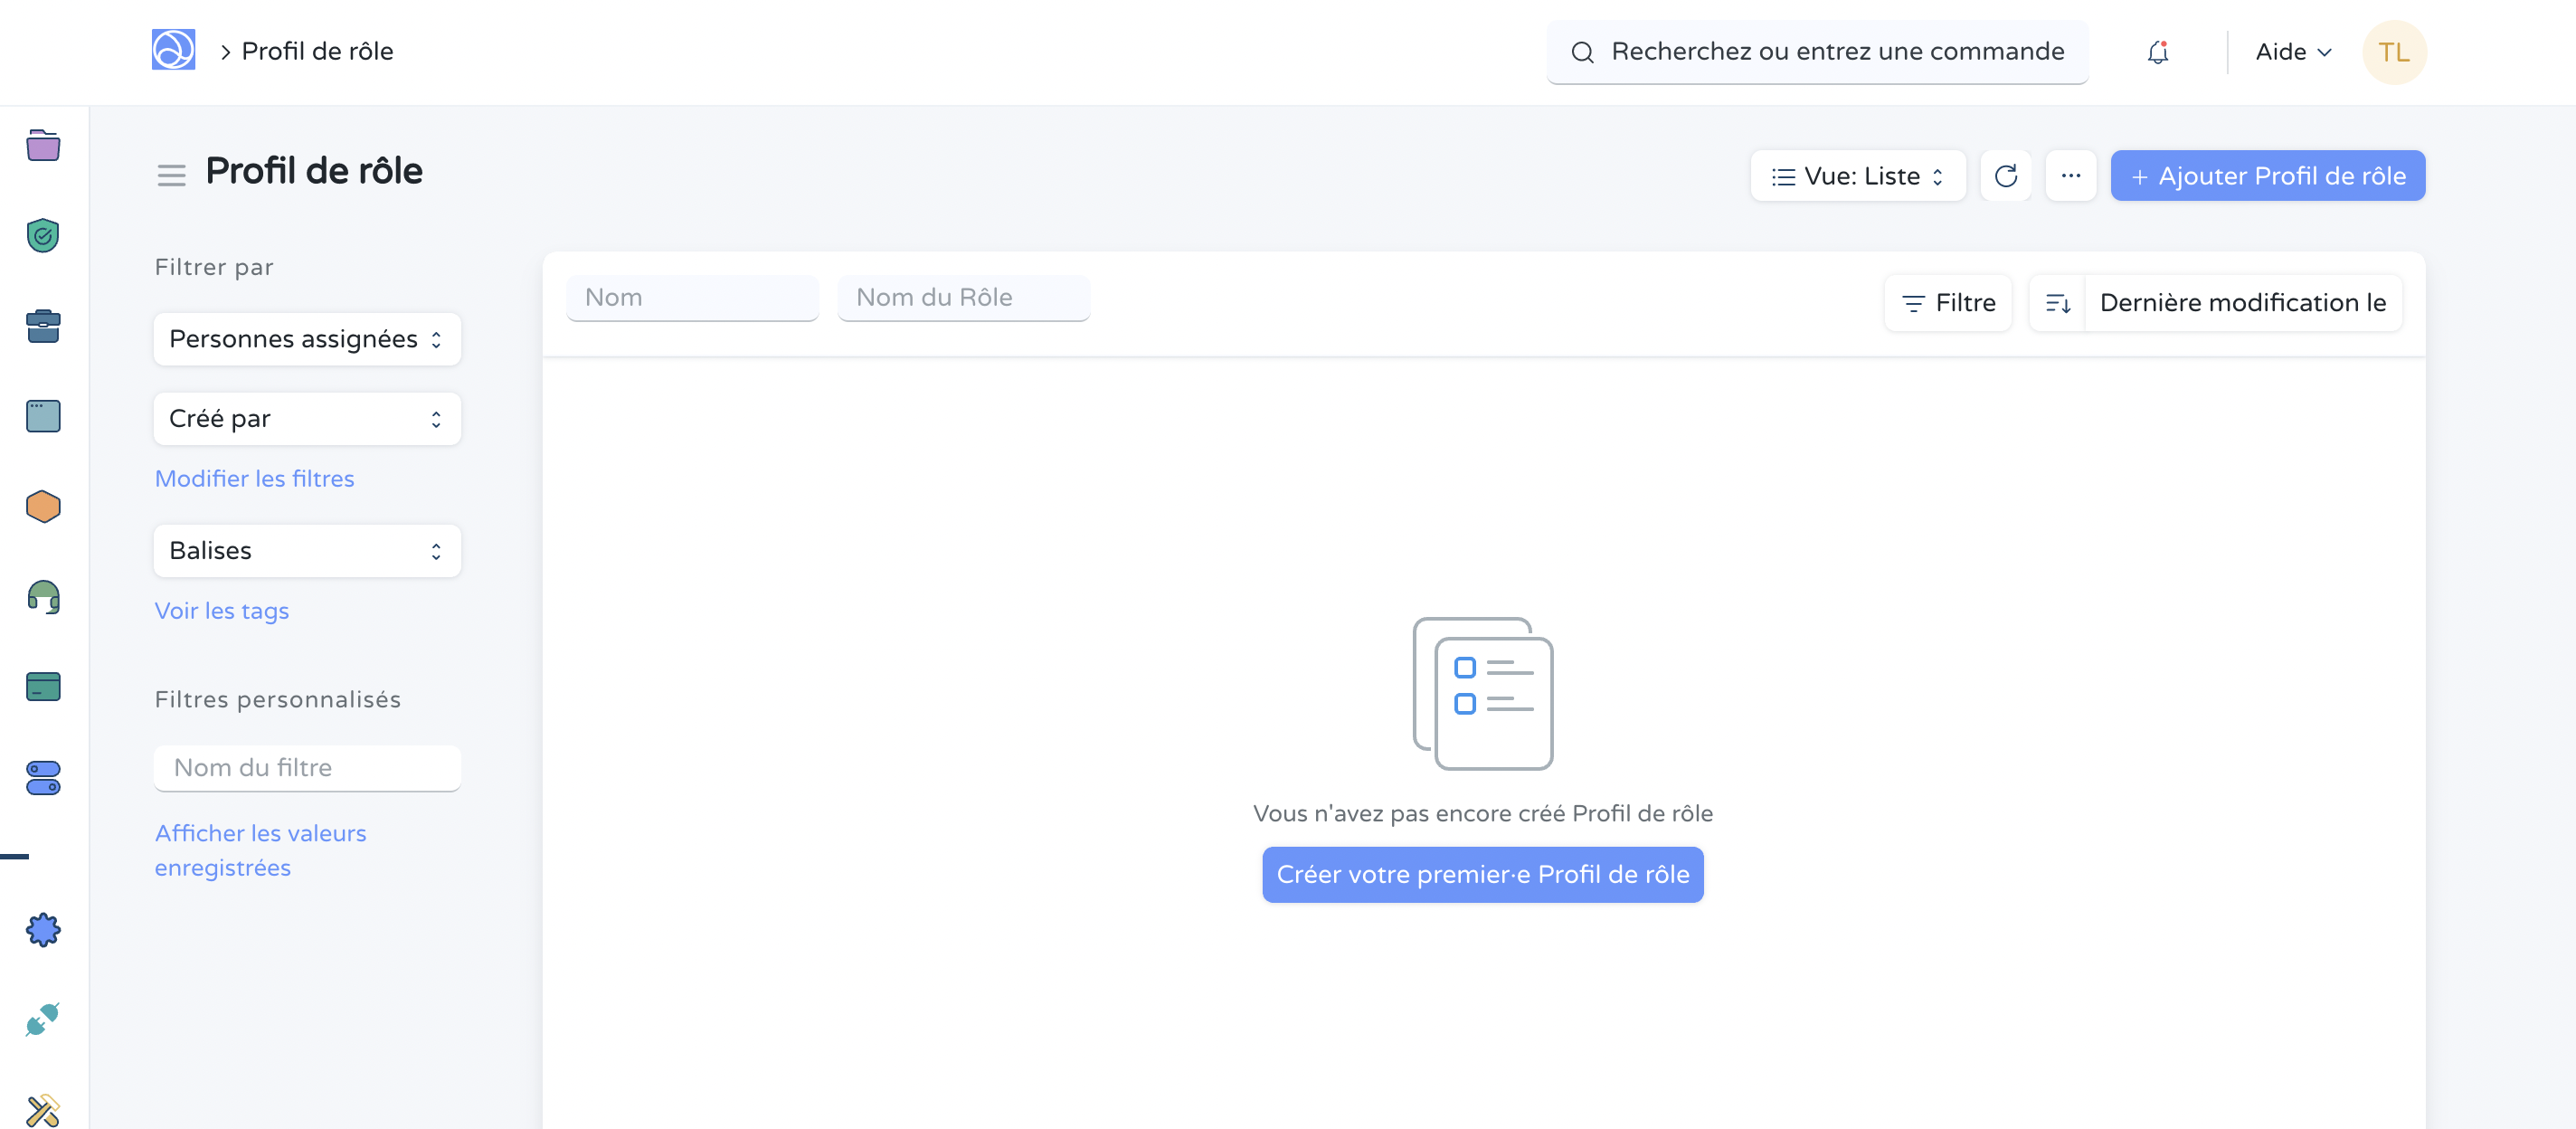
Task: Toggle the sidebar hamburger menu icon
Action: click(x=171, y=176)
